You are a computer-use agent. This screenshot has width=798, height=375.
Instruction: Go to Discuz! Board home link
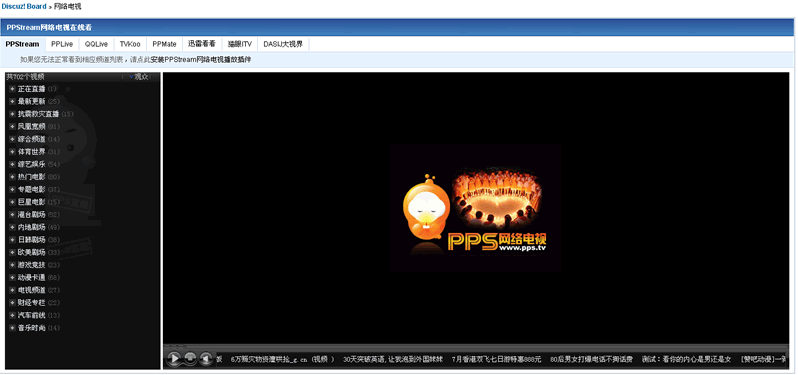24,7
